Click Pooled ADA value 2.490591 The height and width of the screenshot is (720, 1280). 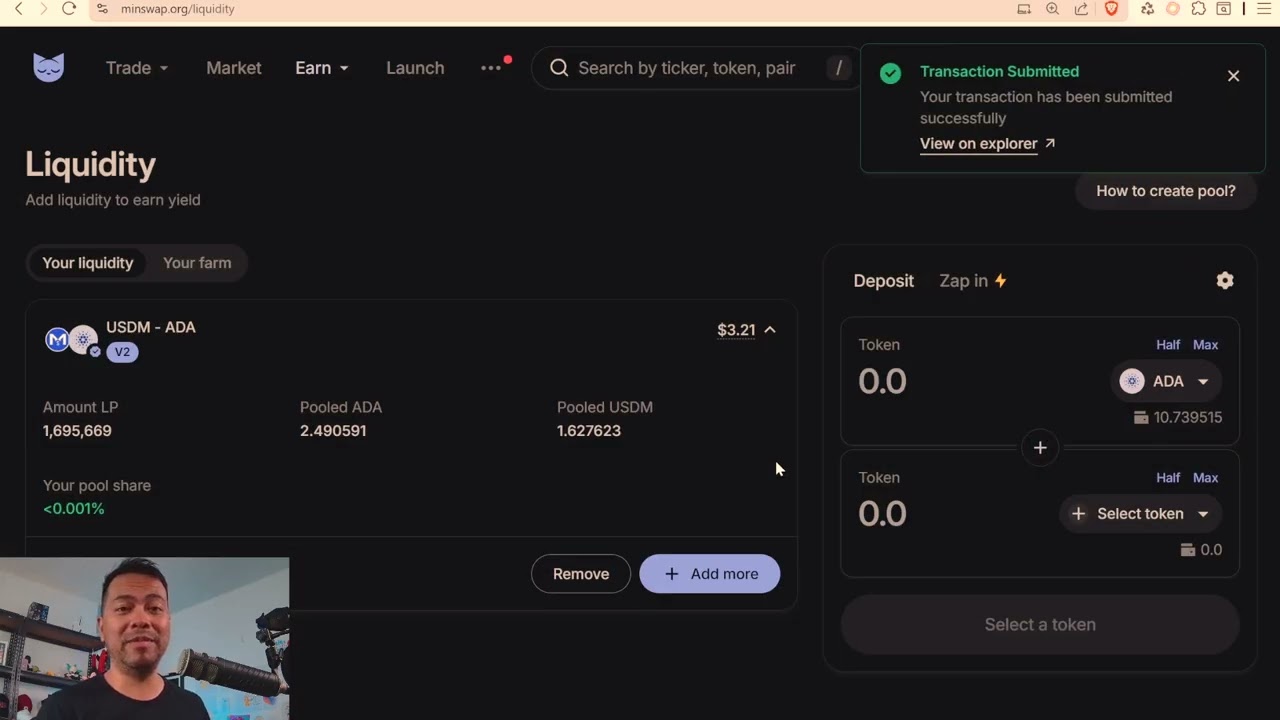pos(333,431)
